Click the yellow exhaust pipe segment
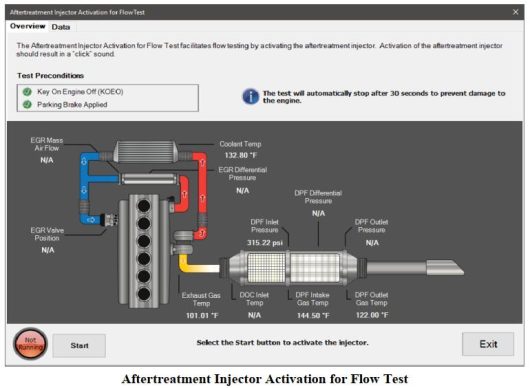 click(x=198, y=265)
